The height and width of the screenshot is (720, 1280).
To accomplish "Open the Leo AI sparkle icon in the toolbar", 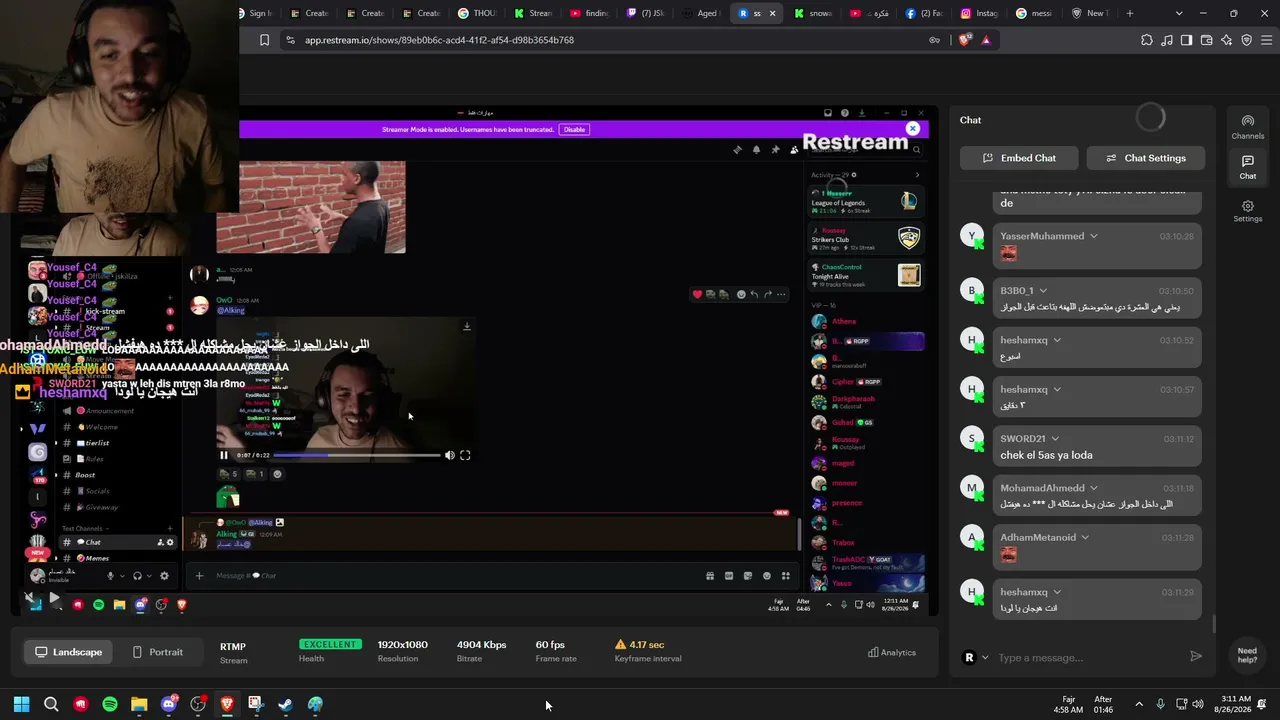I will pos(1226,40).
